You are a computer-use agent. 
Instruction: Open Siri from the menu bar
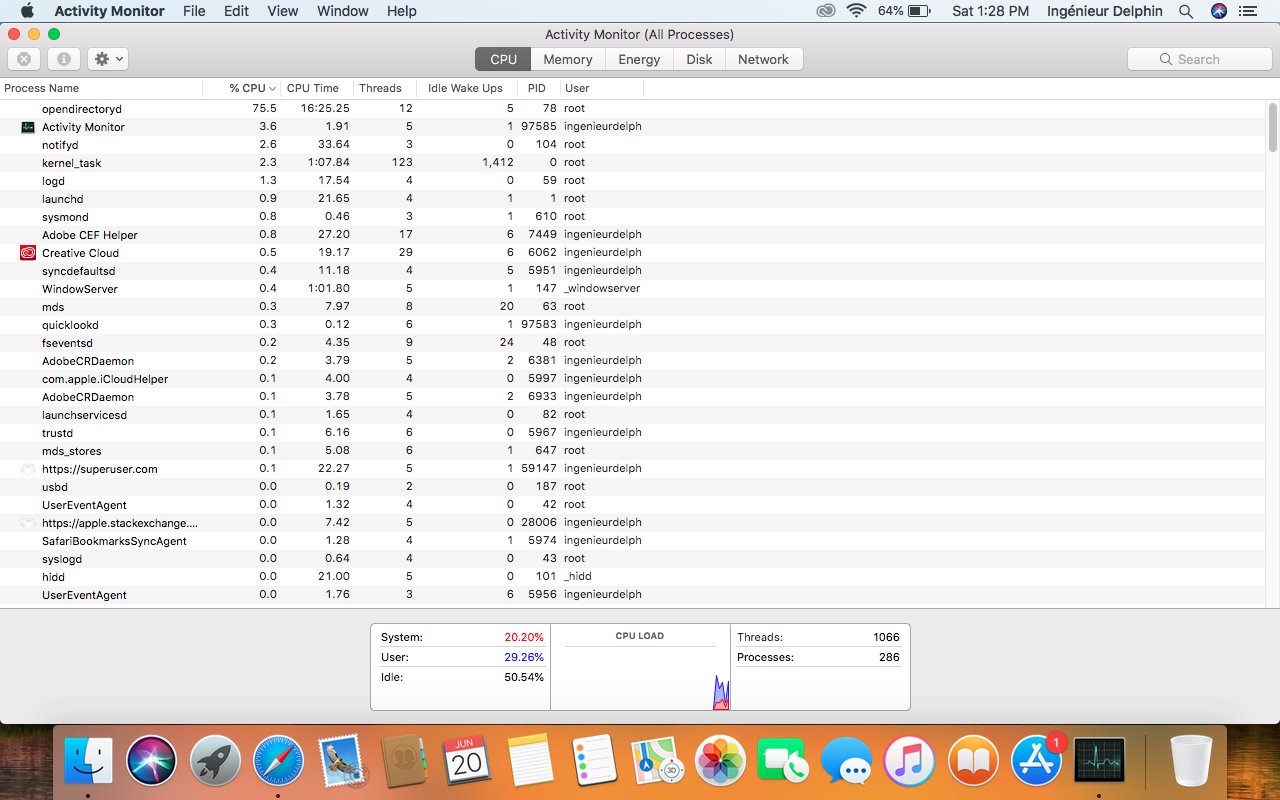(x=1218, y=11)
